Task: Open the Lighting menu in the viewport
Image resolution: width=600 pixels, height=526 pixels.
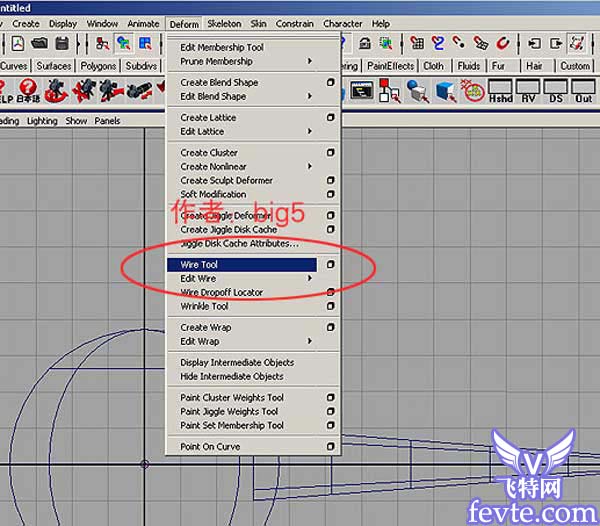Action: (42, 121)
